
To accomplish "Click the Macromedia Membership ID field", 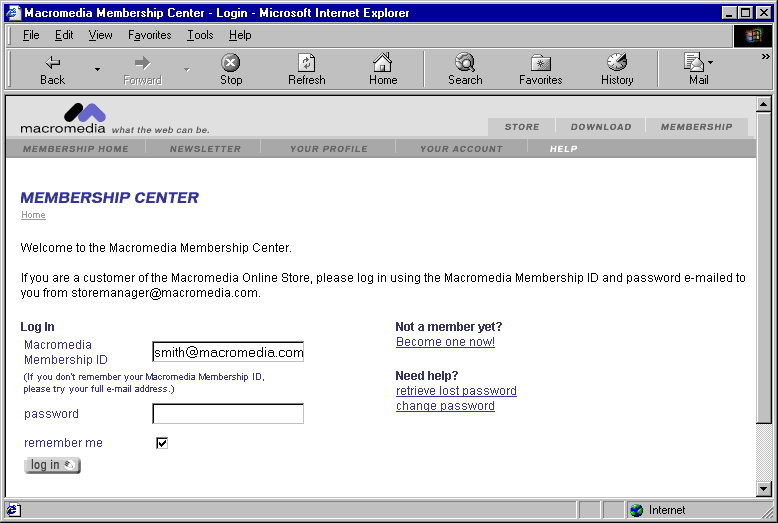I will 228,352.
